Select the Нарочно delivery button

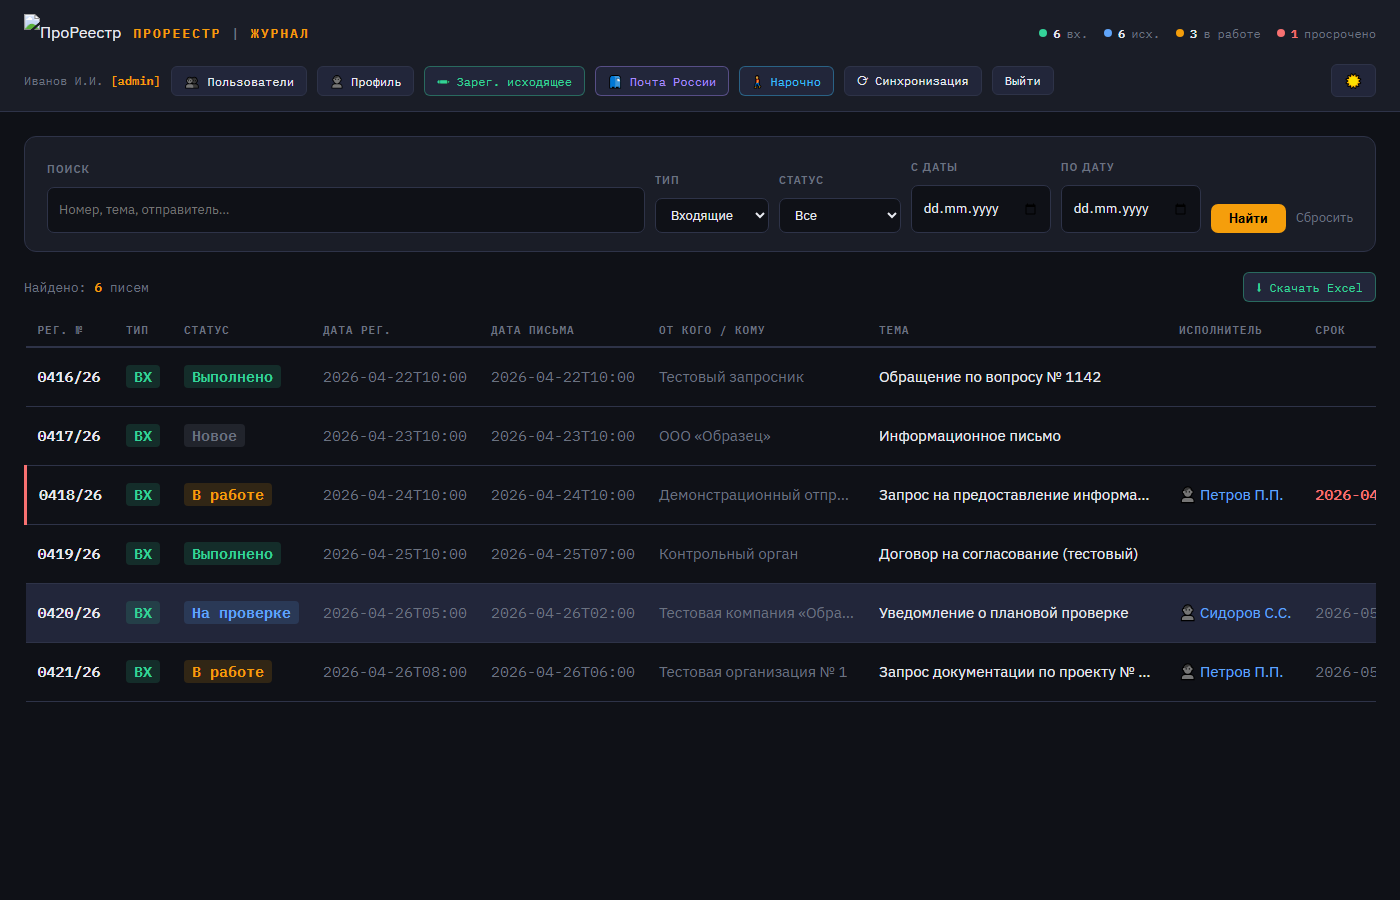coord(786,81)
